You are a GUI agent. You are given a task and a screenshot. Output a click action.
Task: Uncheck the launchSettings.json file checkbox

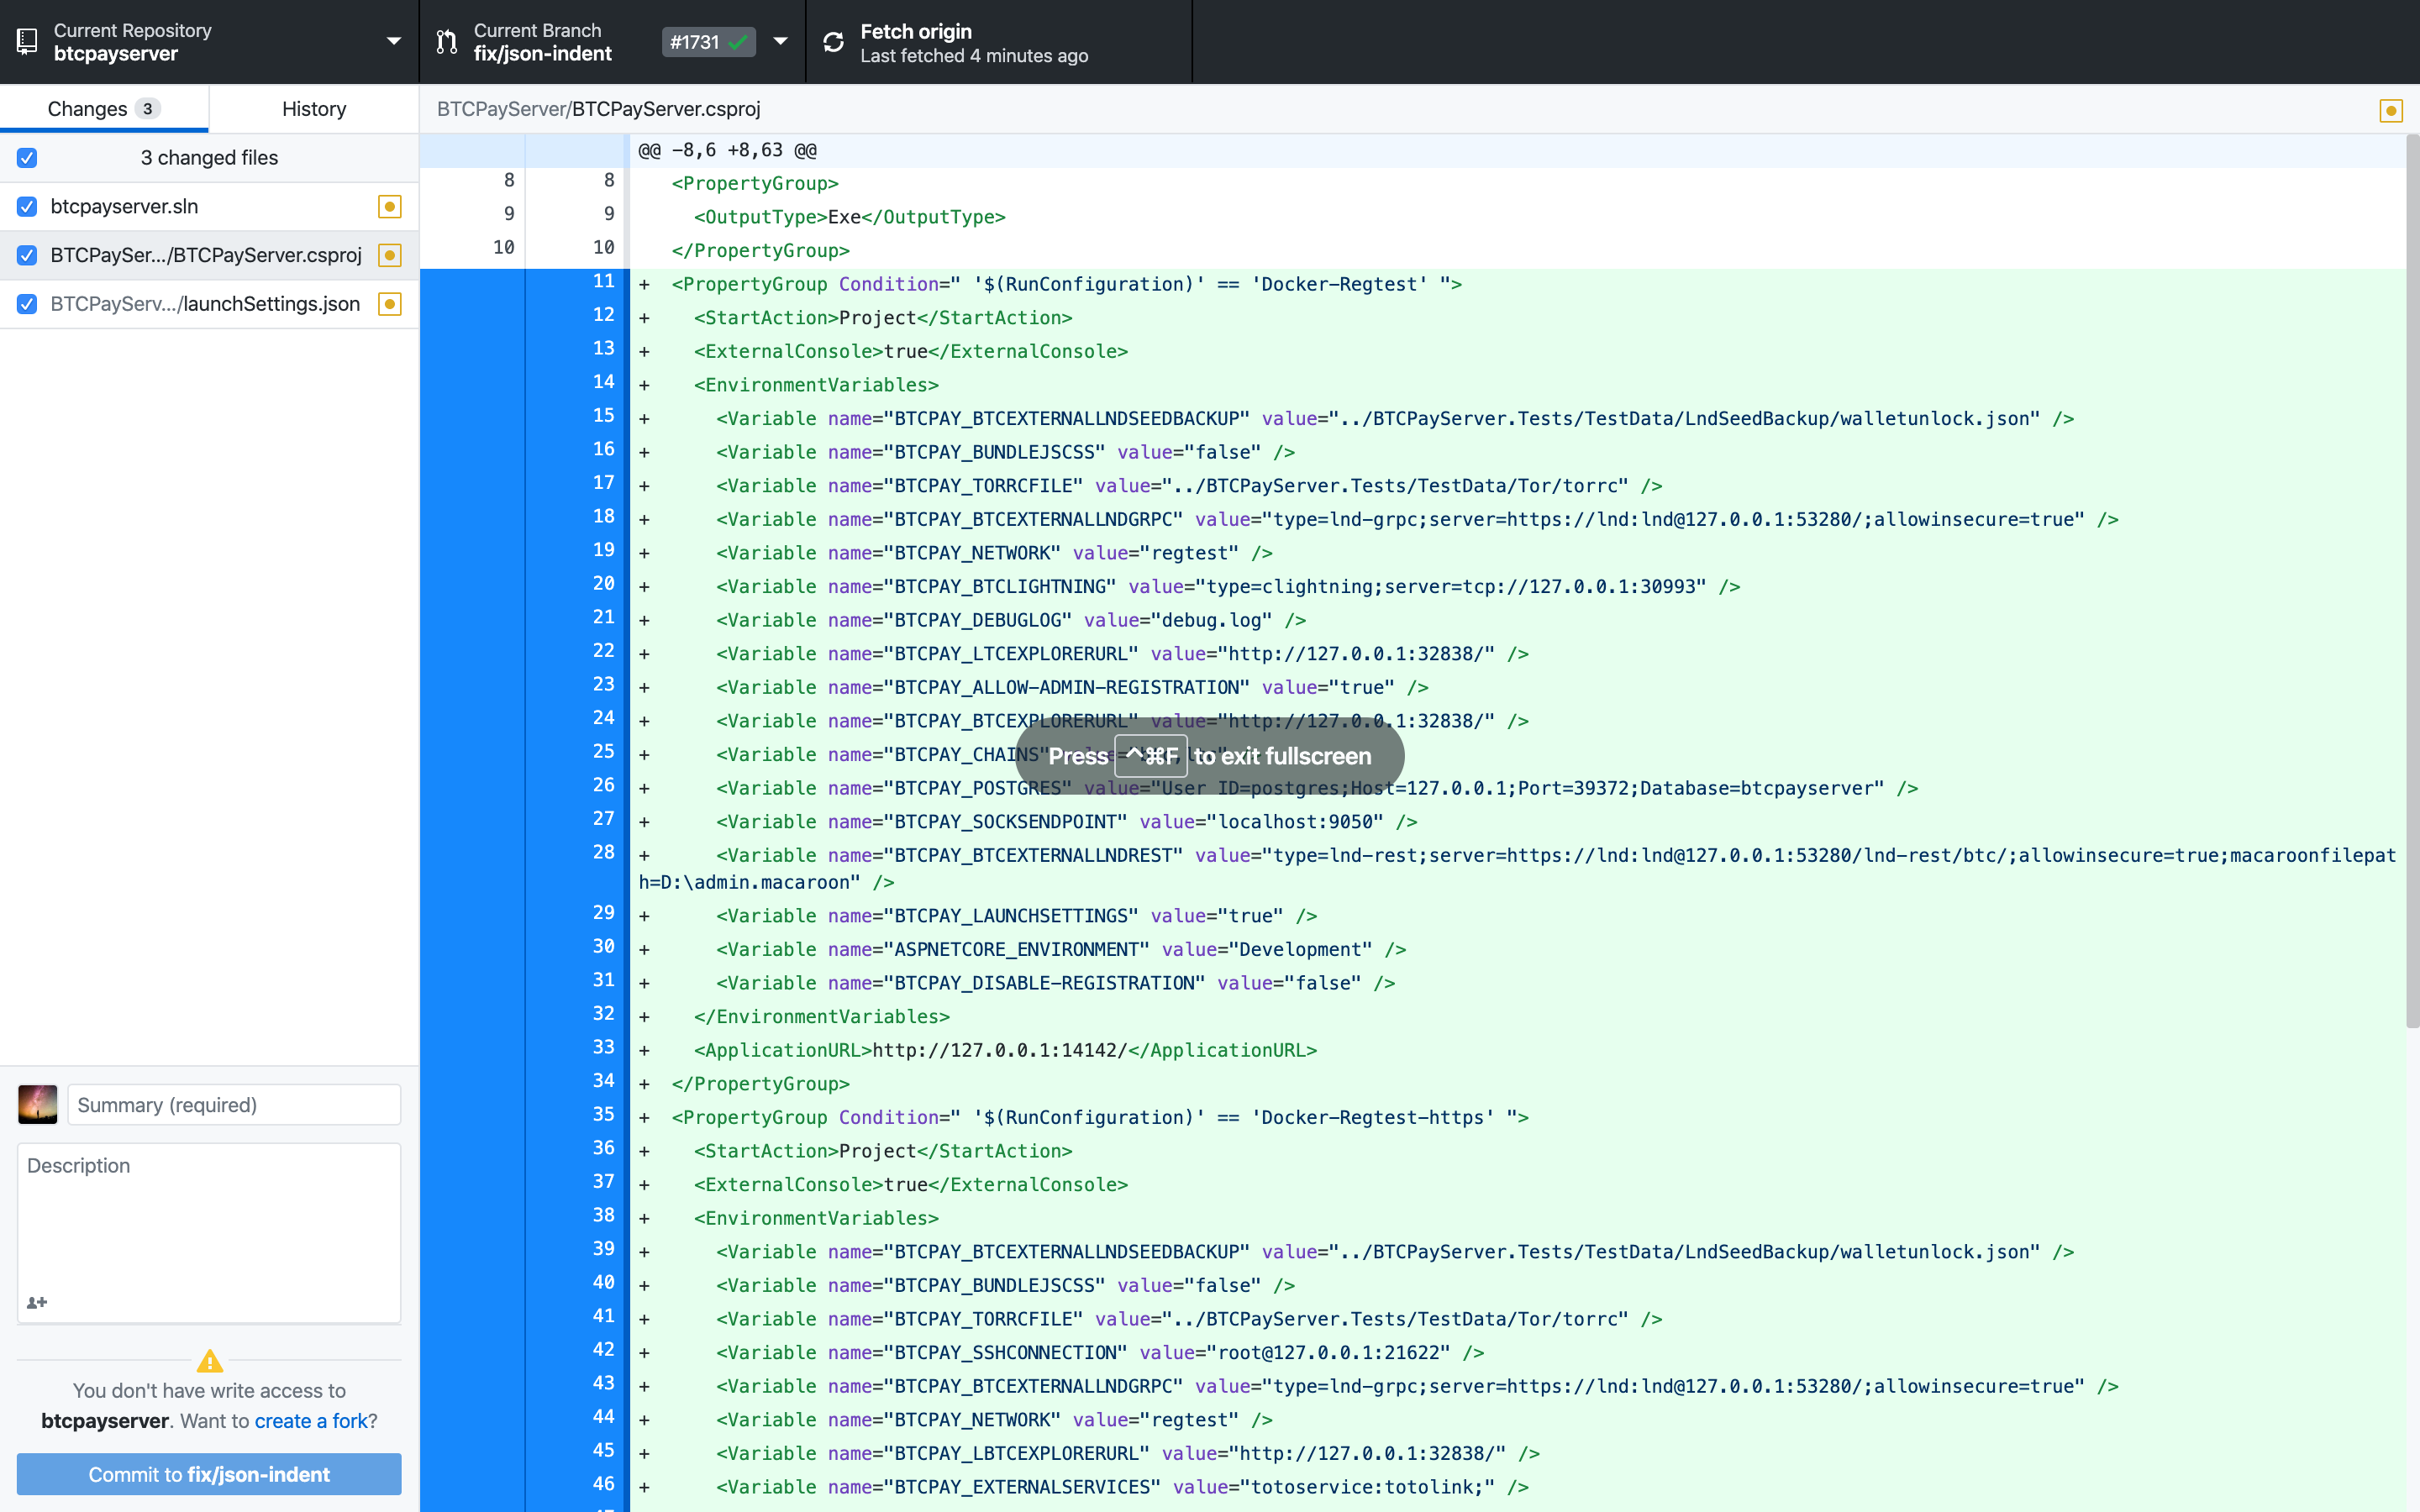pos(27,304)
